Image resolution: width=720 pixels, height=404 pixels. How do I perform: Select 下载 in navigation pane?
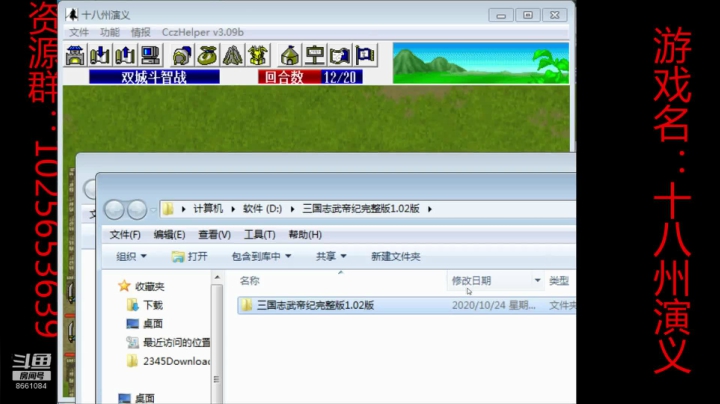(153, 305)
